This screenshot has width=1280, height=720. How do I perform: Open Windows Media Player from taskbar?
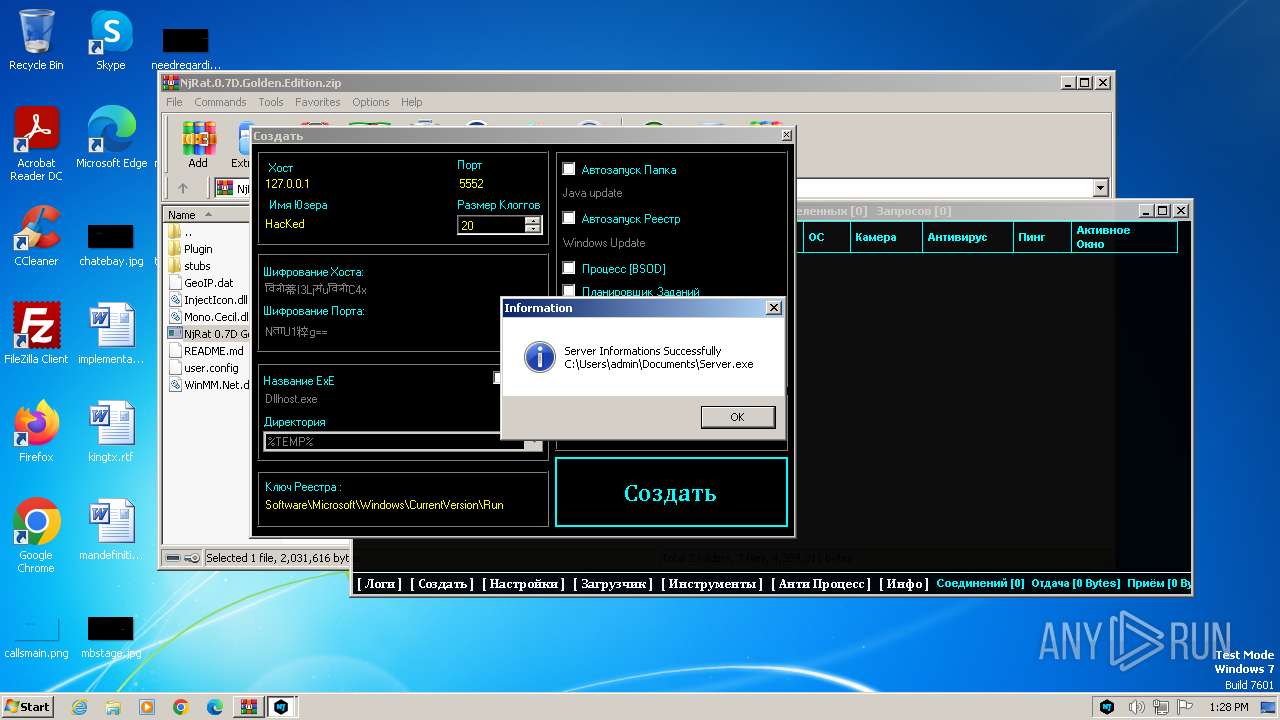[x=147, y=707]
